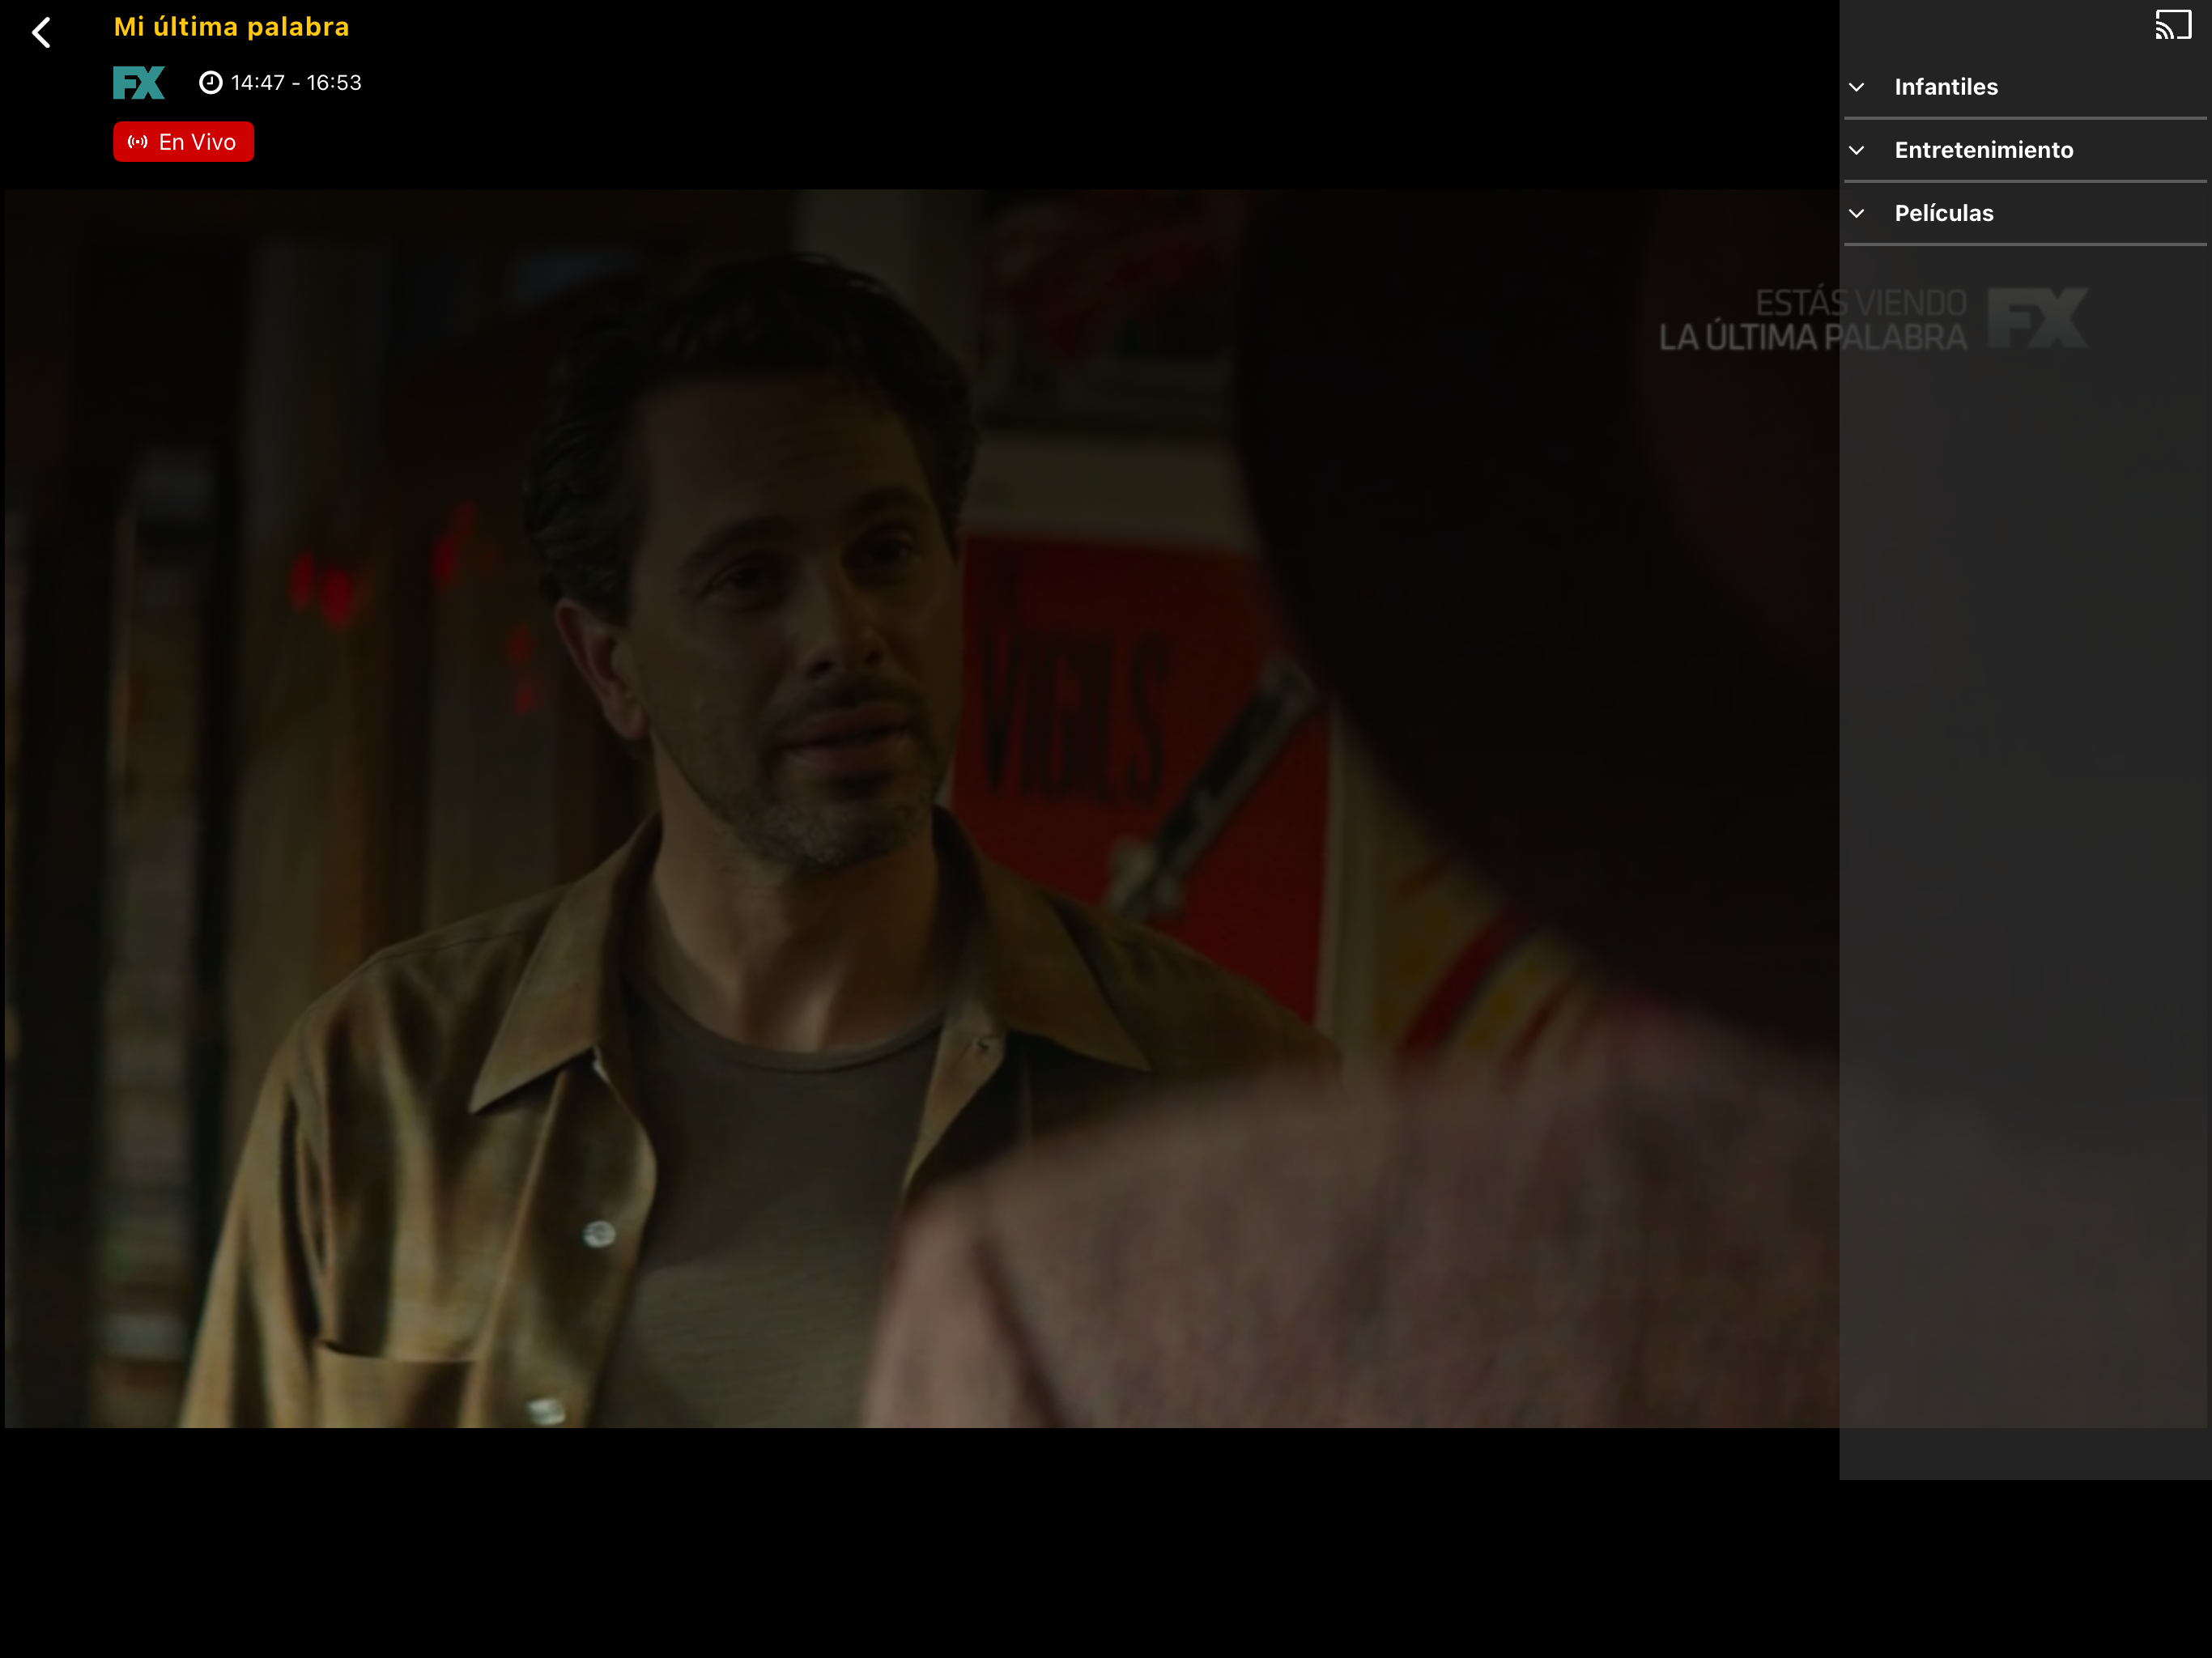Tap the En Vivo live badge
Image resolution: width=2212 pixels, height=1658 pixels.
coord(183,142)
